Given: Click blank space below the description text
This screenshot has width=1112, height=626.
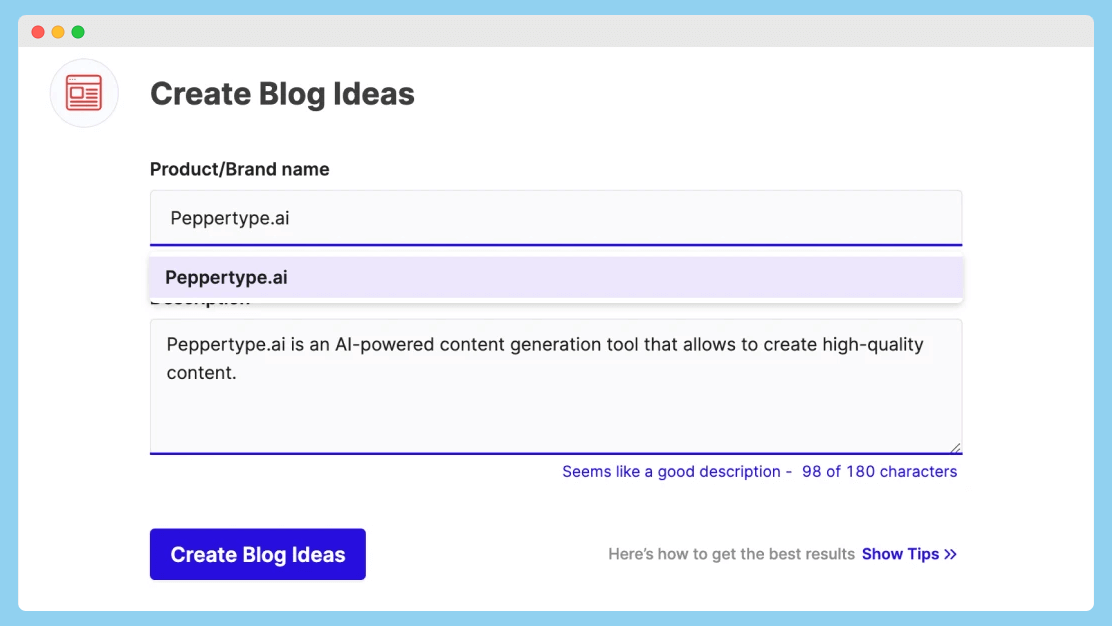Looking at the screenshot, I should point(556,418).
